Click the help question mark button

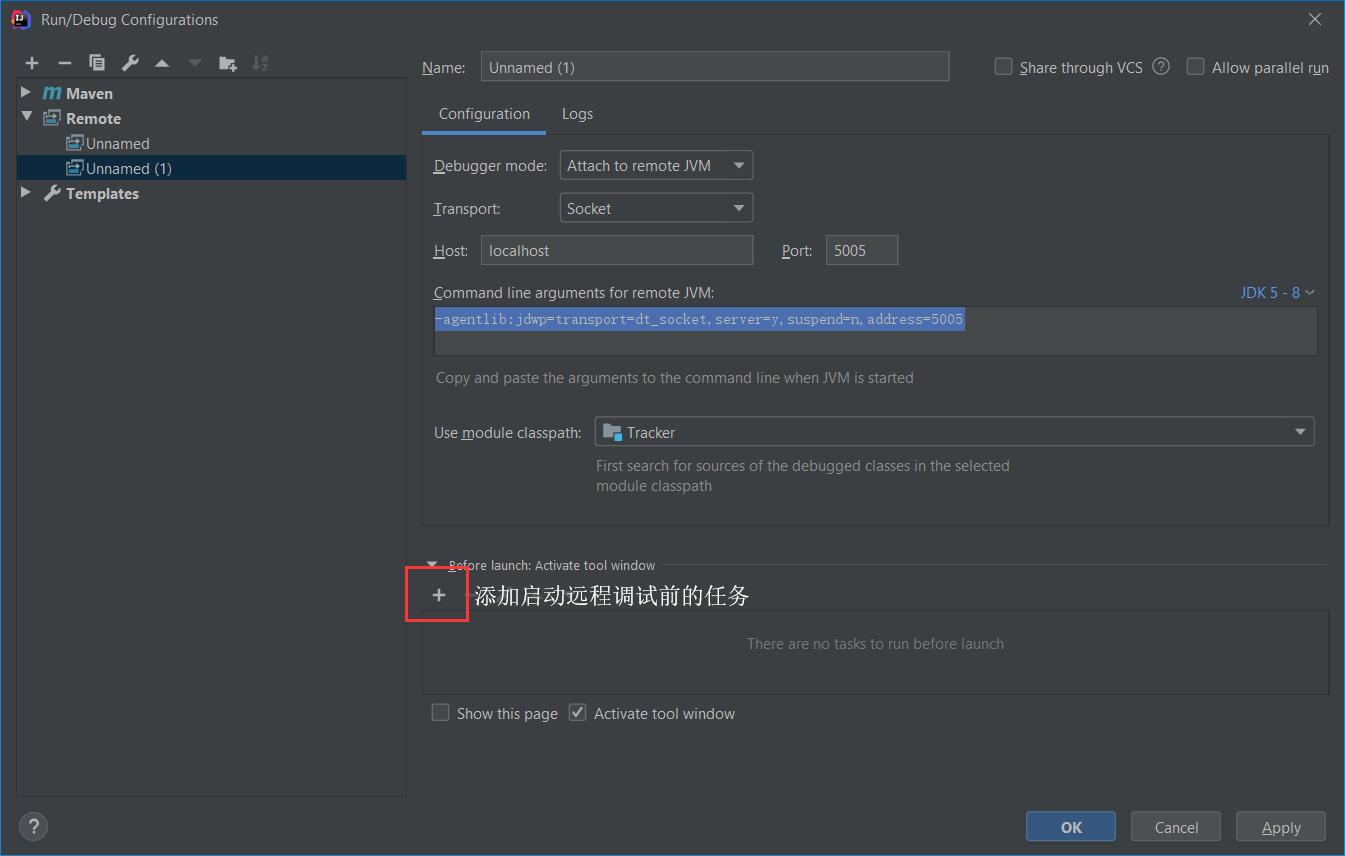(x=33, y=827)
